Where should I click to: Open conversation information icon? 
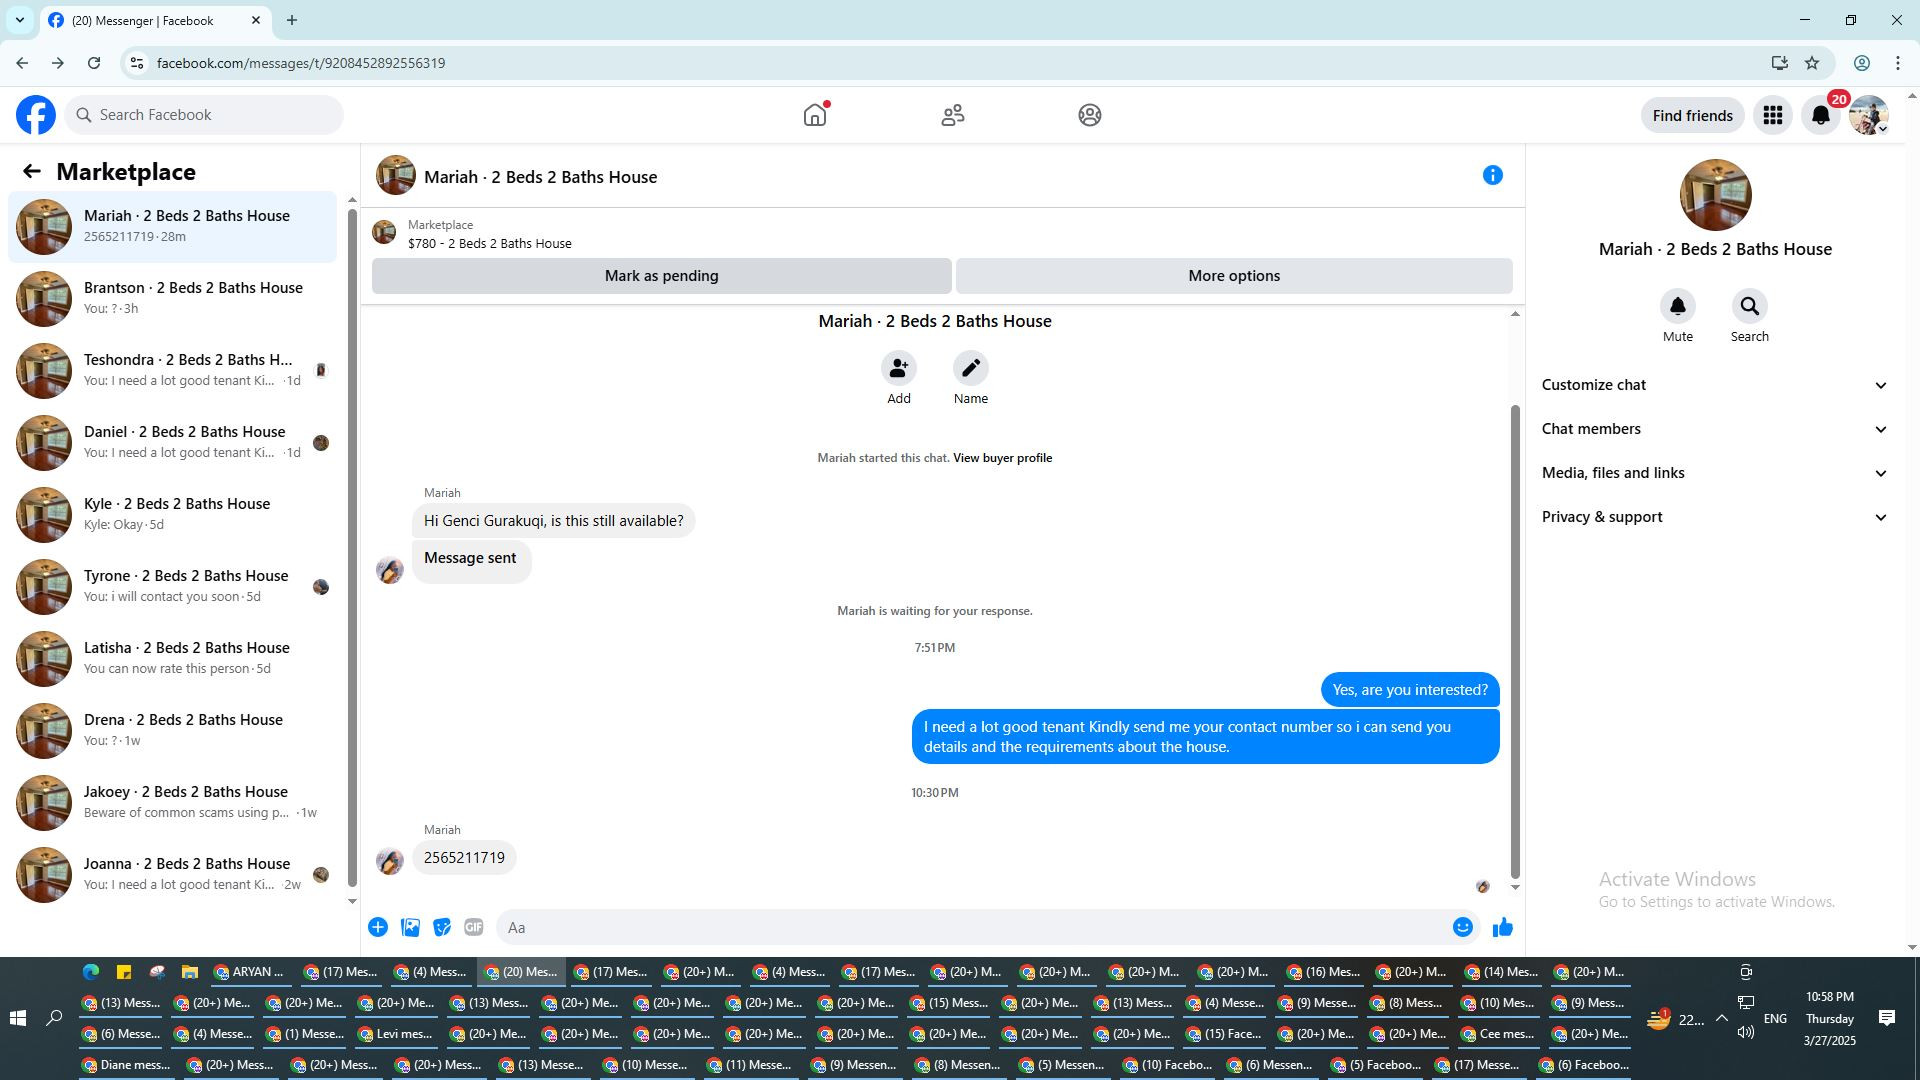(1493, 175)
